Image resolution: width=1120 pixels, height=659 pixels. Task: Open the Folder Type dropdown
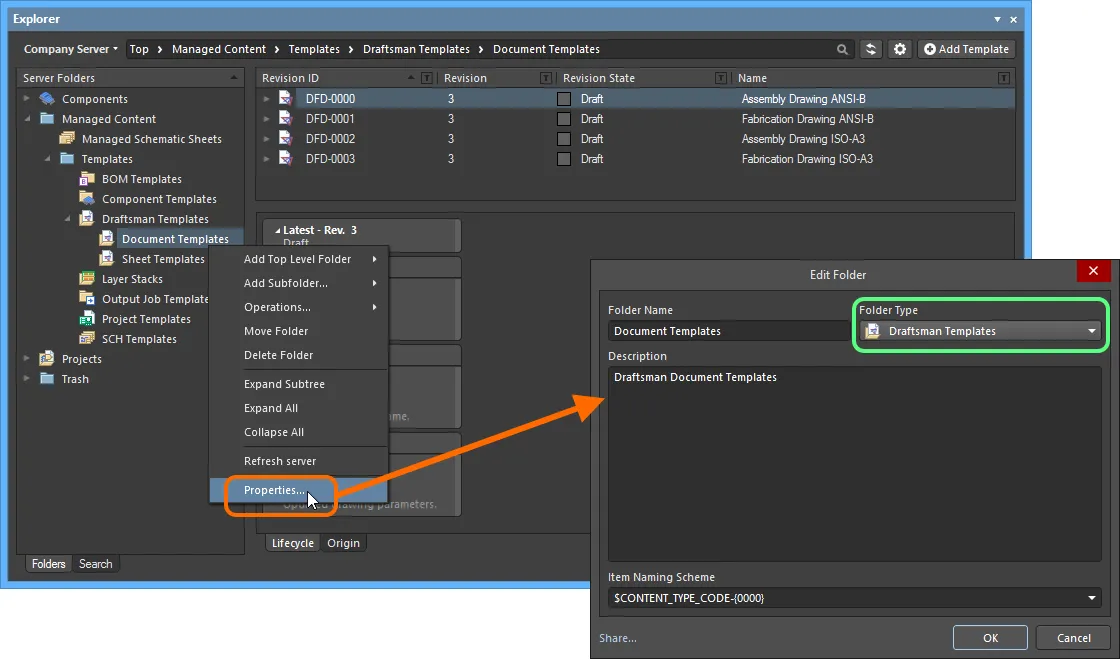[x=1091, y=331]
